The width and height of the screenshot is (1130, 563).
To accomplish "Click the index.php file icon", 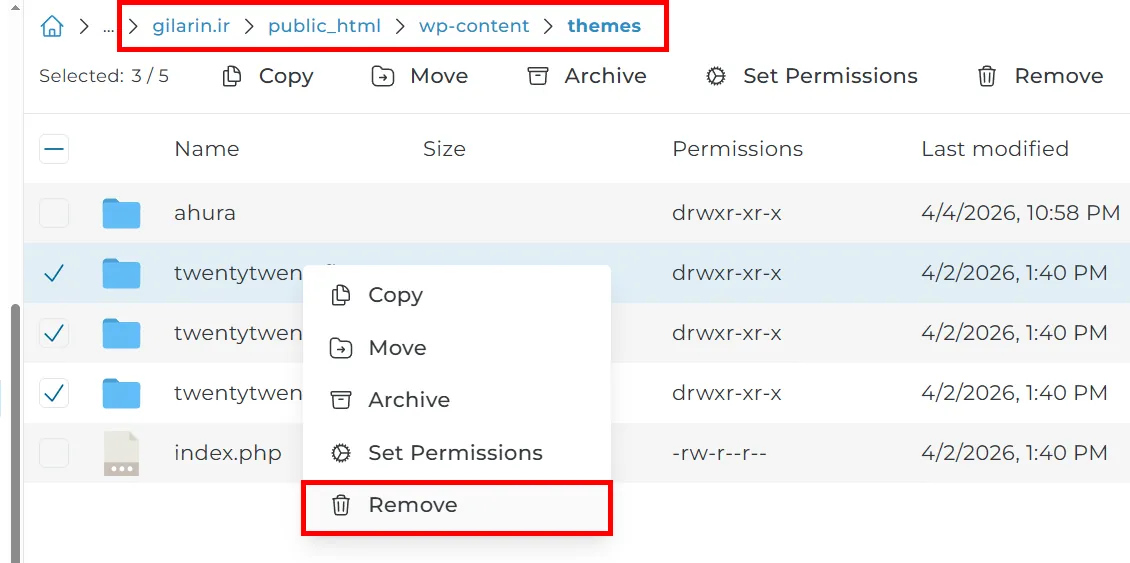I will 121,453.
